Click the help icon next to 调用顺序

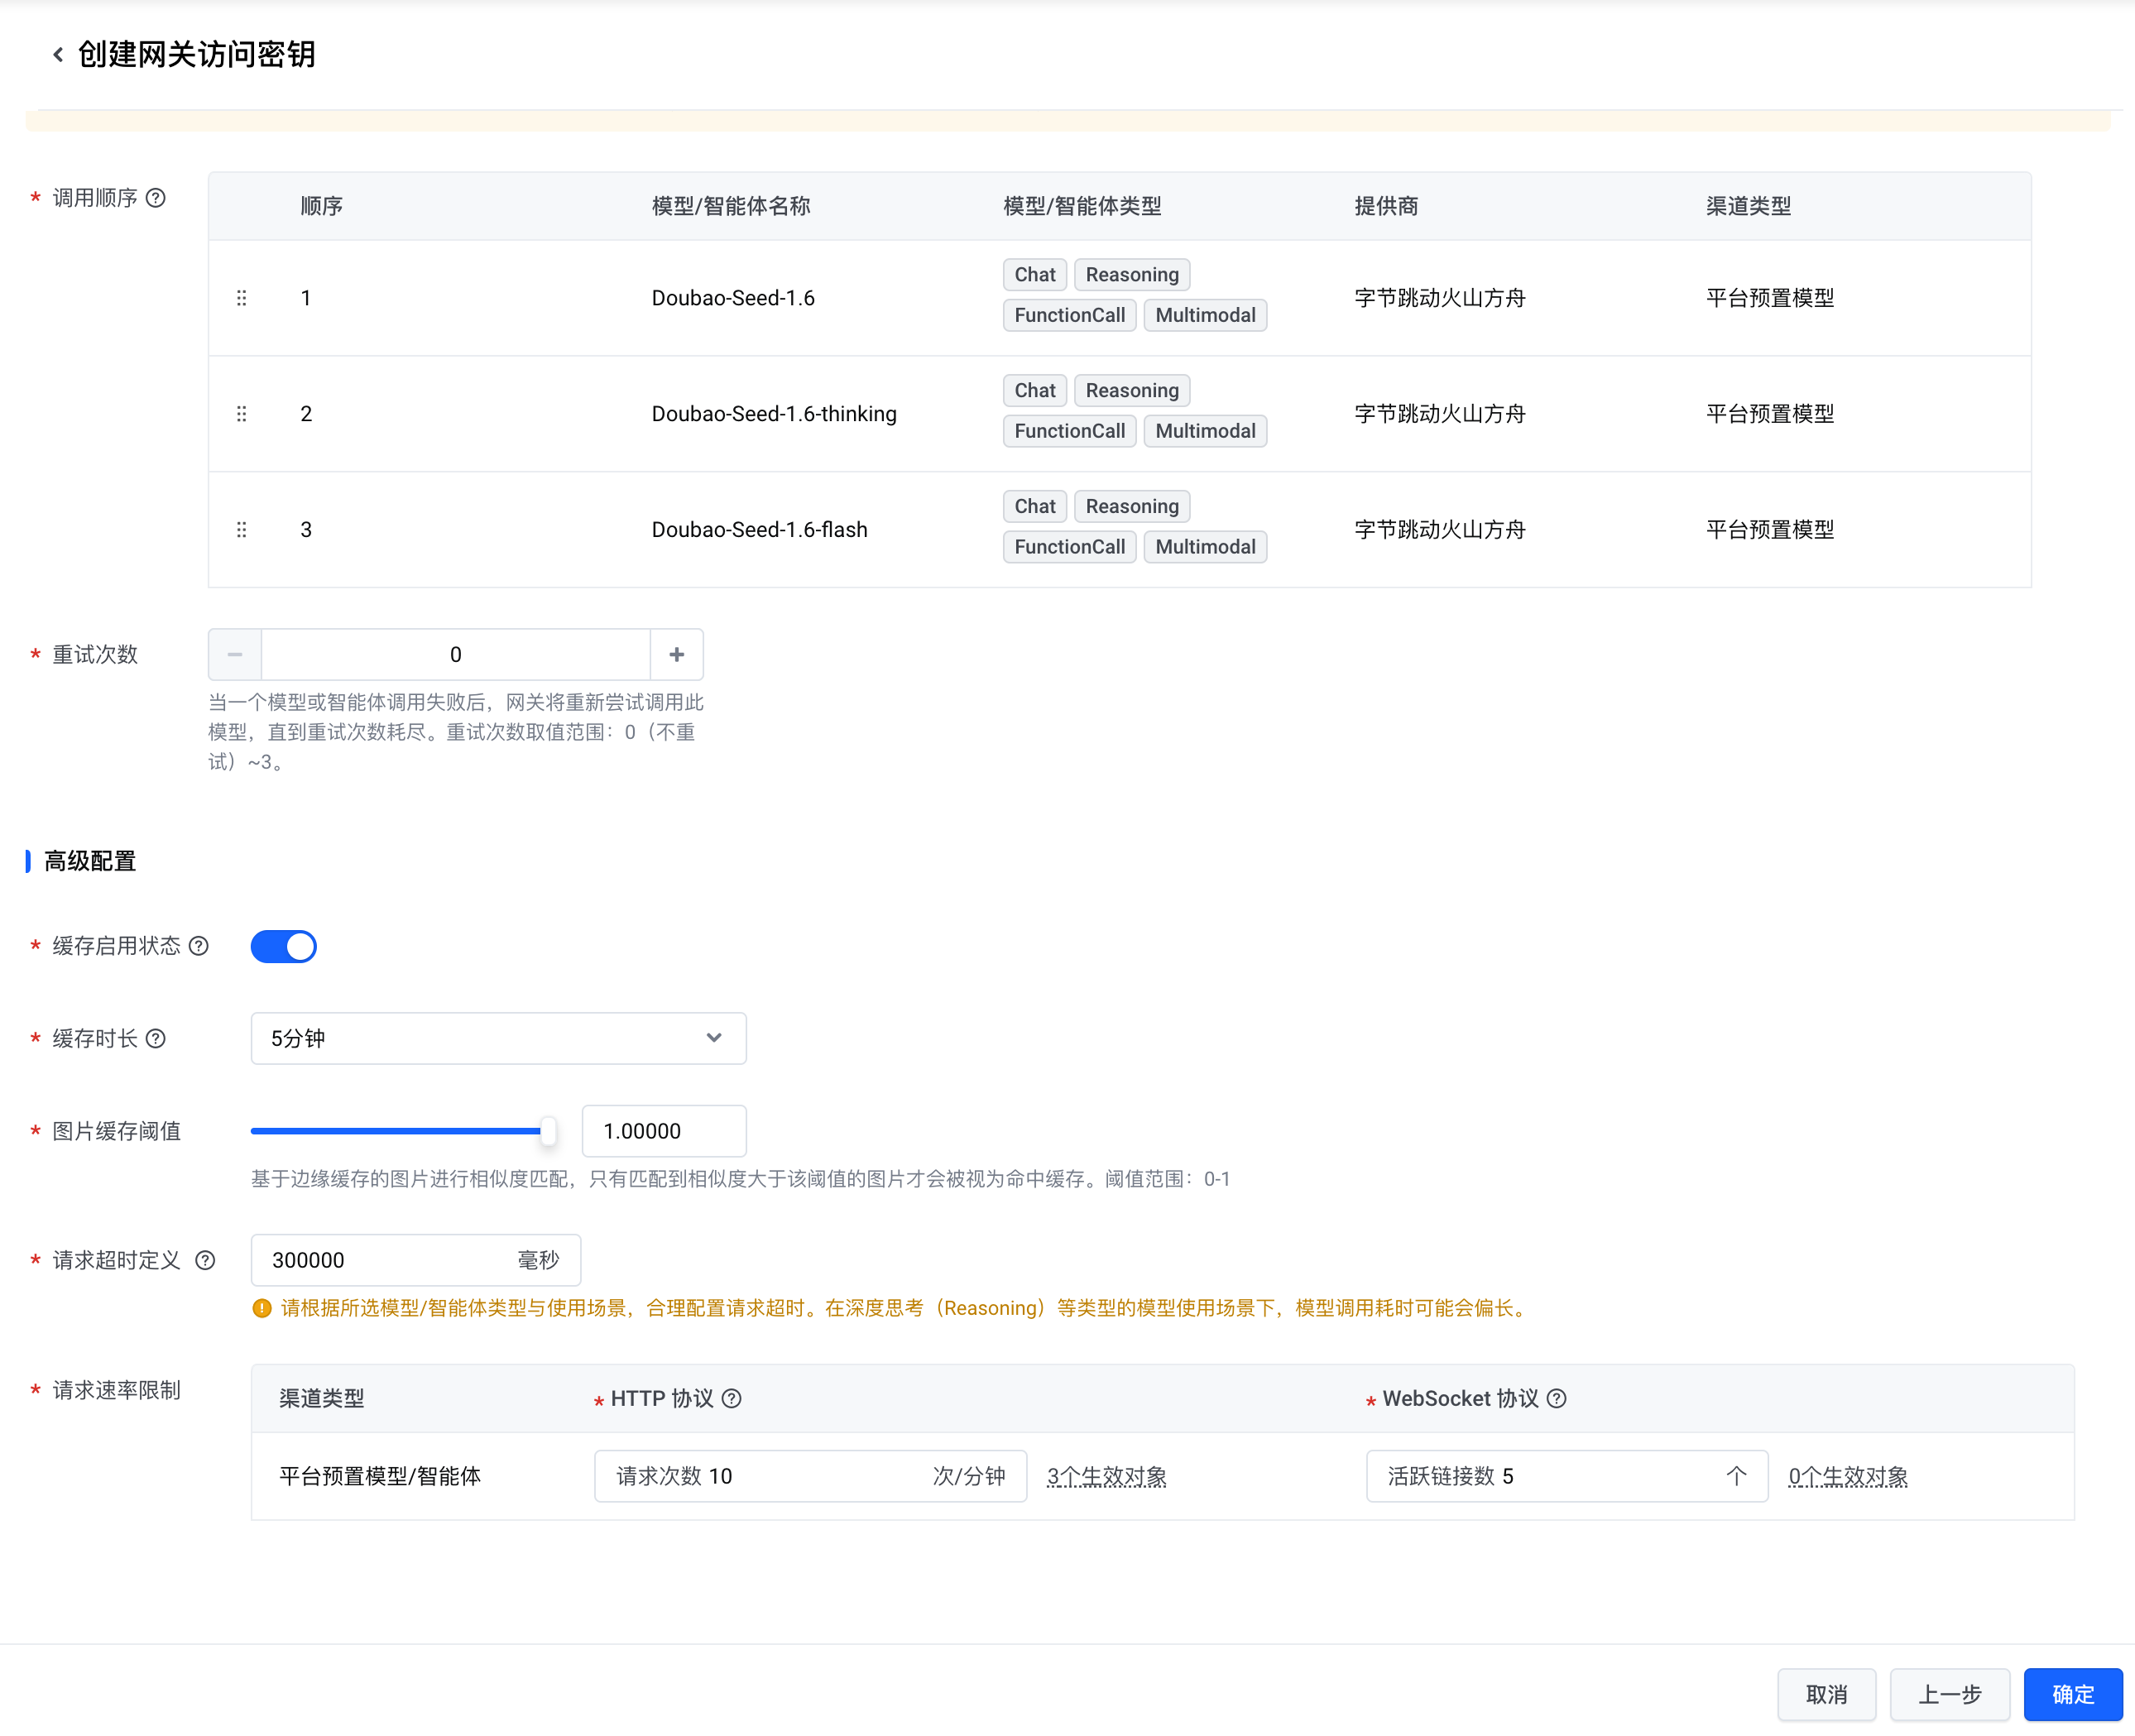(156, 198)
